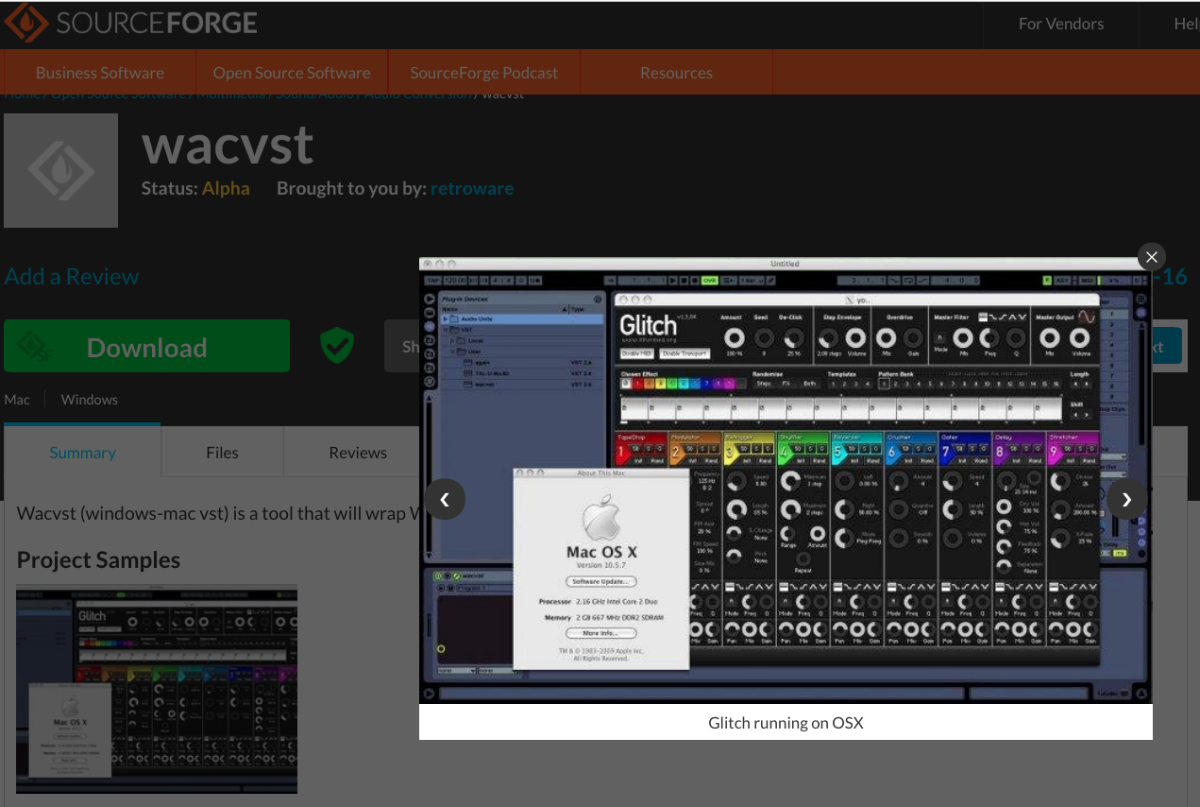This screenshot has height=807, width=1200.
Task: Open the Project Samples screenshot thumbnail
Action: coord(157,689)
